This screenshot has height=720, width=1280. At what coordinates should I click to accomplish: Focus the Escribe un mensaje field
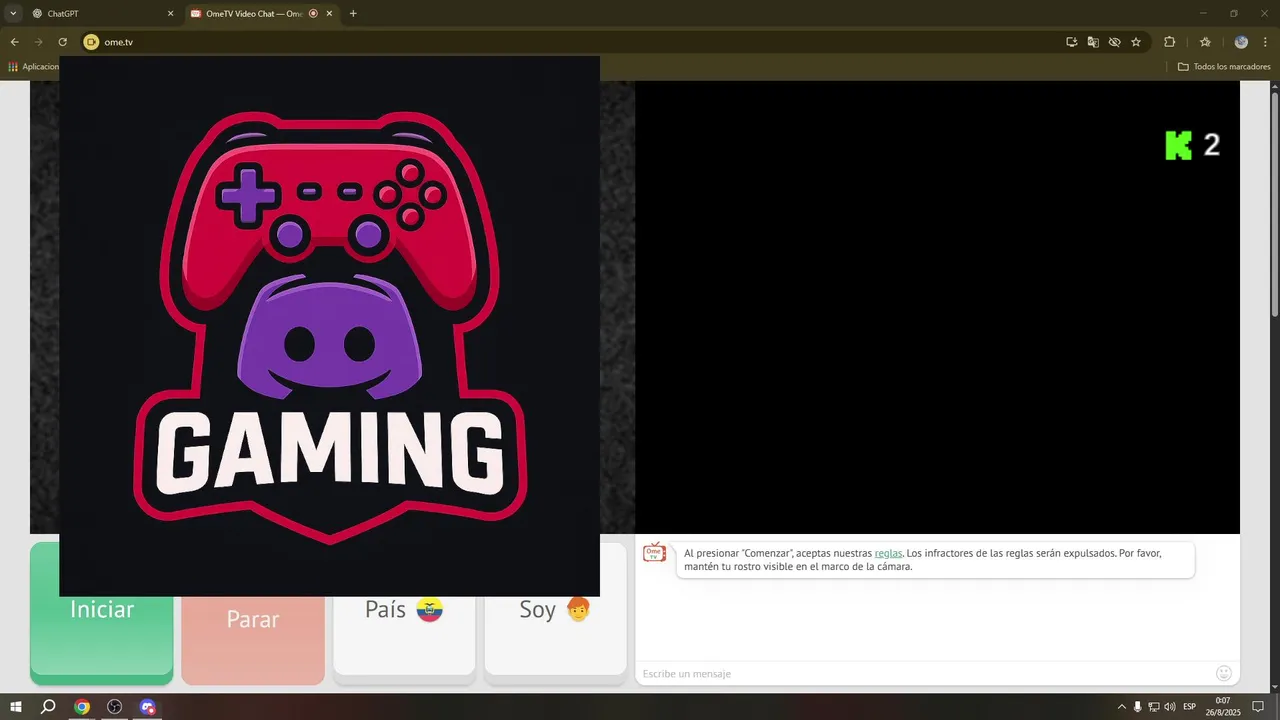[925, 674]
